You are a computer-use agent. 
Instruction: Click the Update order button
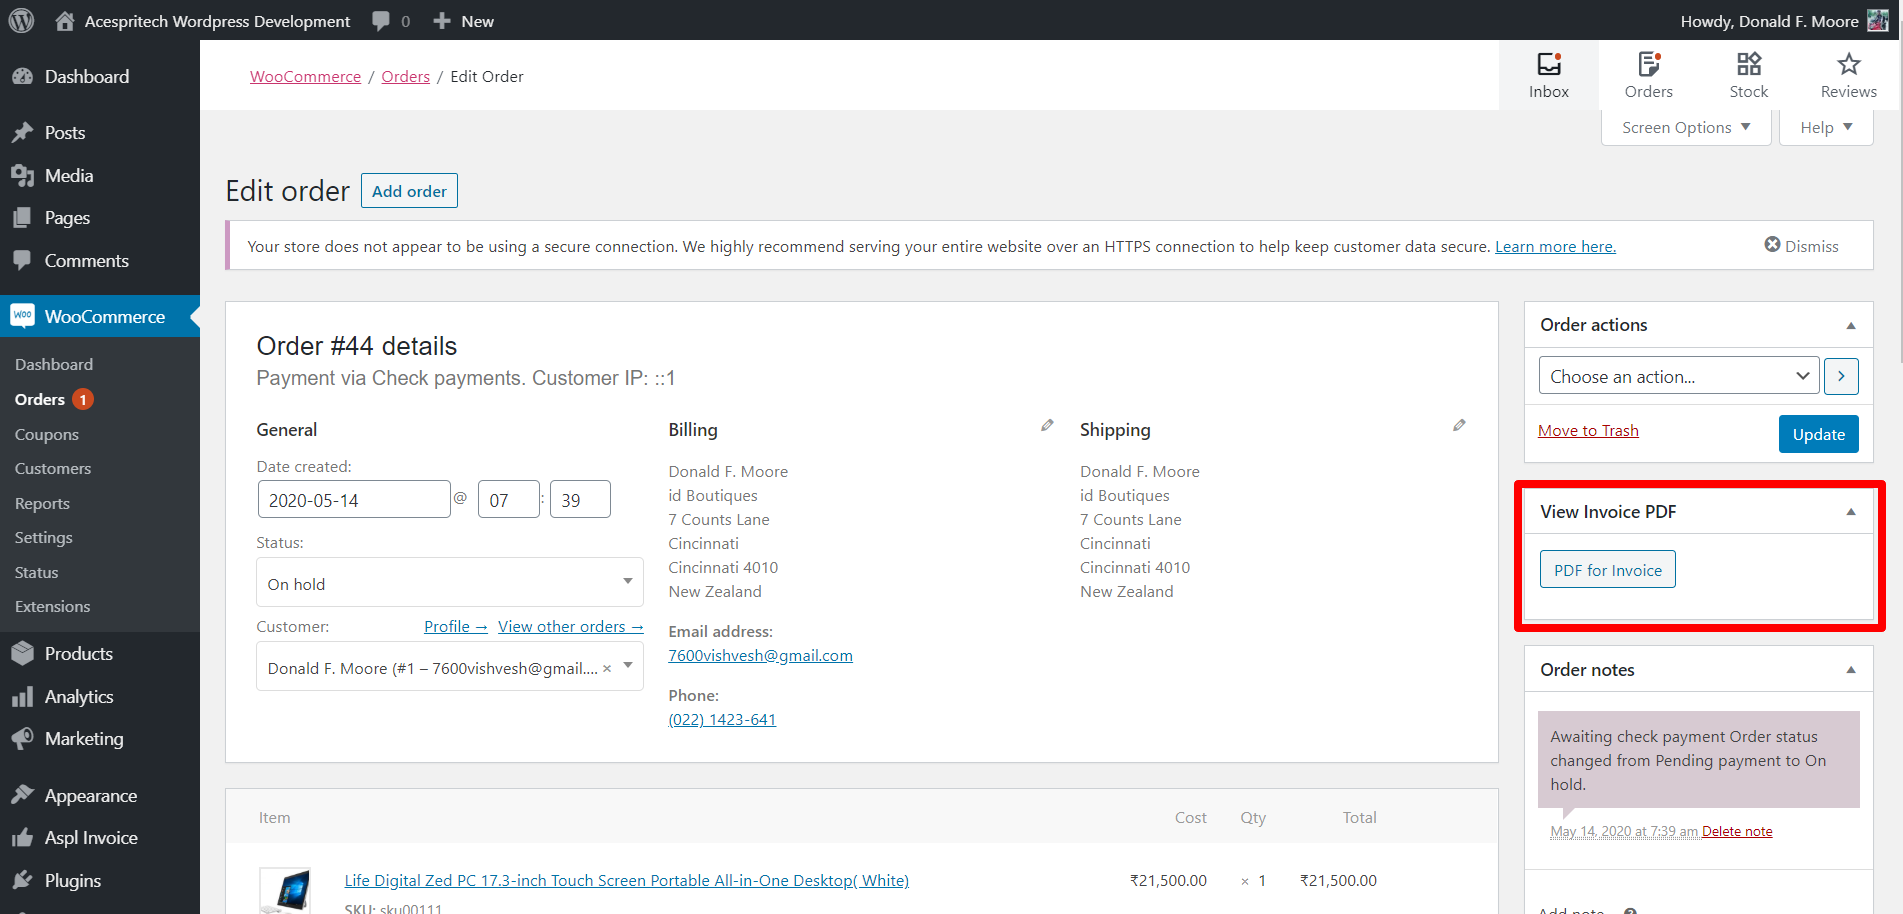[x=1818, y=434]
